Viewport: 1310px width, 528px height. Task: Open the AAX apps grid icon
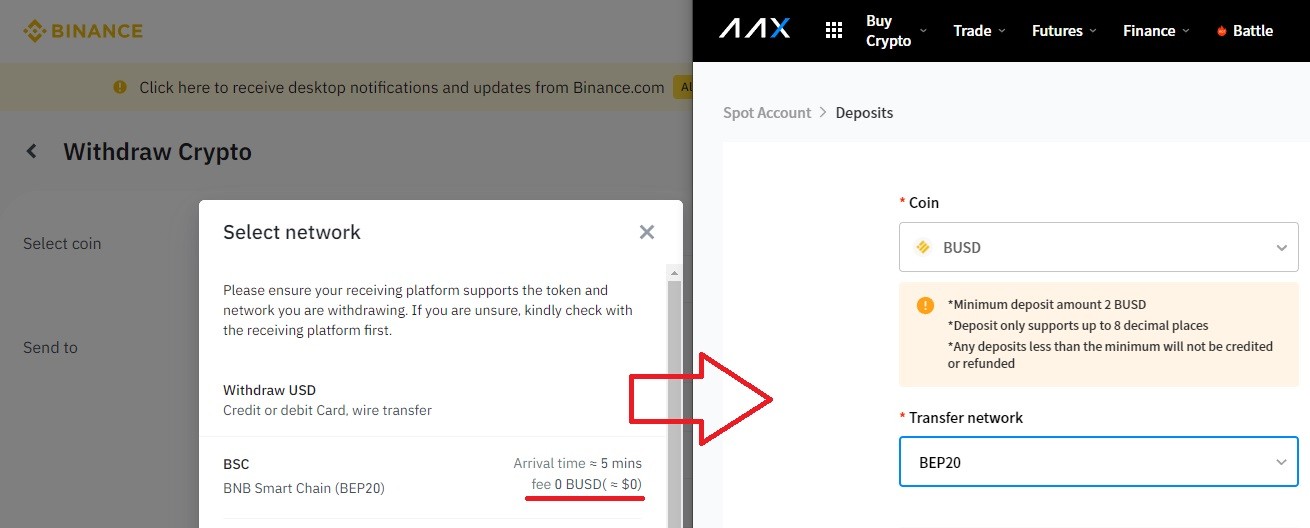click(x=833, y=30)
